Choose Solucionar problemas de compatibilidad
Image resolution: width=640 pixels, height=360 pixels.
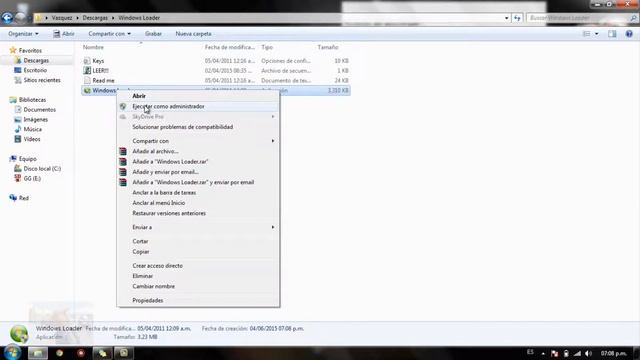point(182,127)
